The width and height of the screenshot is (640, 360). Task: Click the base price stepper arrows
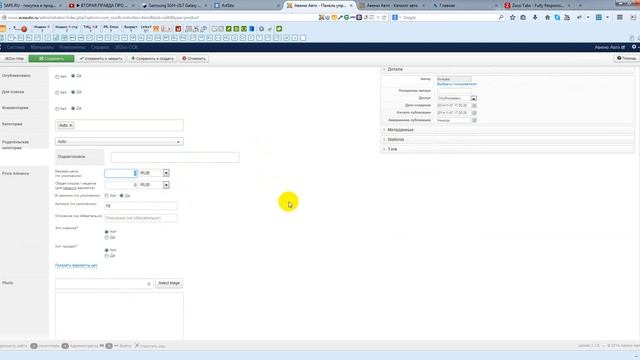coord(135,173)
